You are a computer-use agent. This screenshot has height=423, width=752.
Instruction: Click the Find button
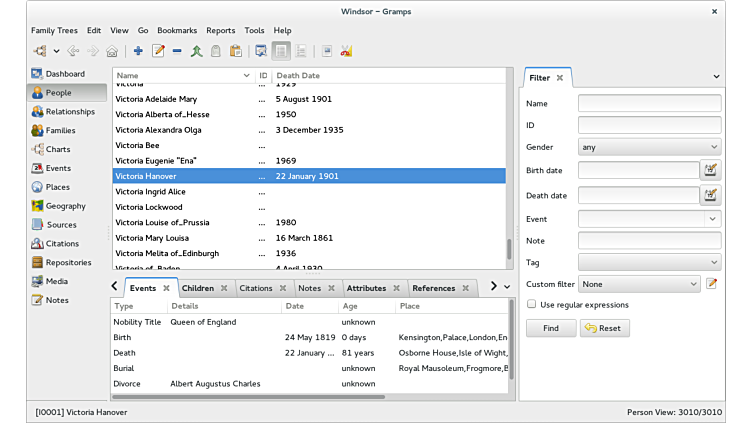click(x=551, y=328)
